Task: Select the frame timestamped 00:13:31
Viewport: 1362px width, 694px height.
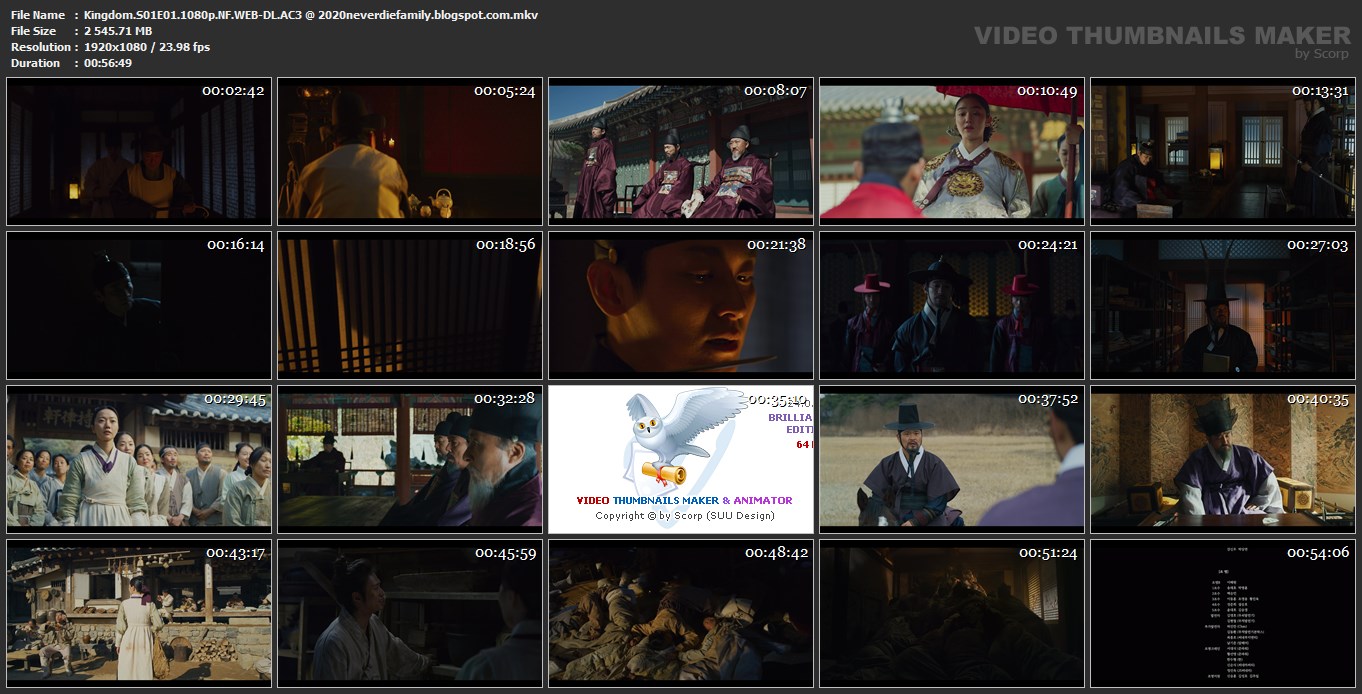Action: click(x=1222, y=151)
